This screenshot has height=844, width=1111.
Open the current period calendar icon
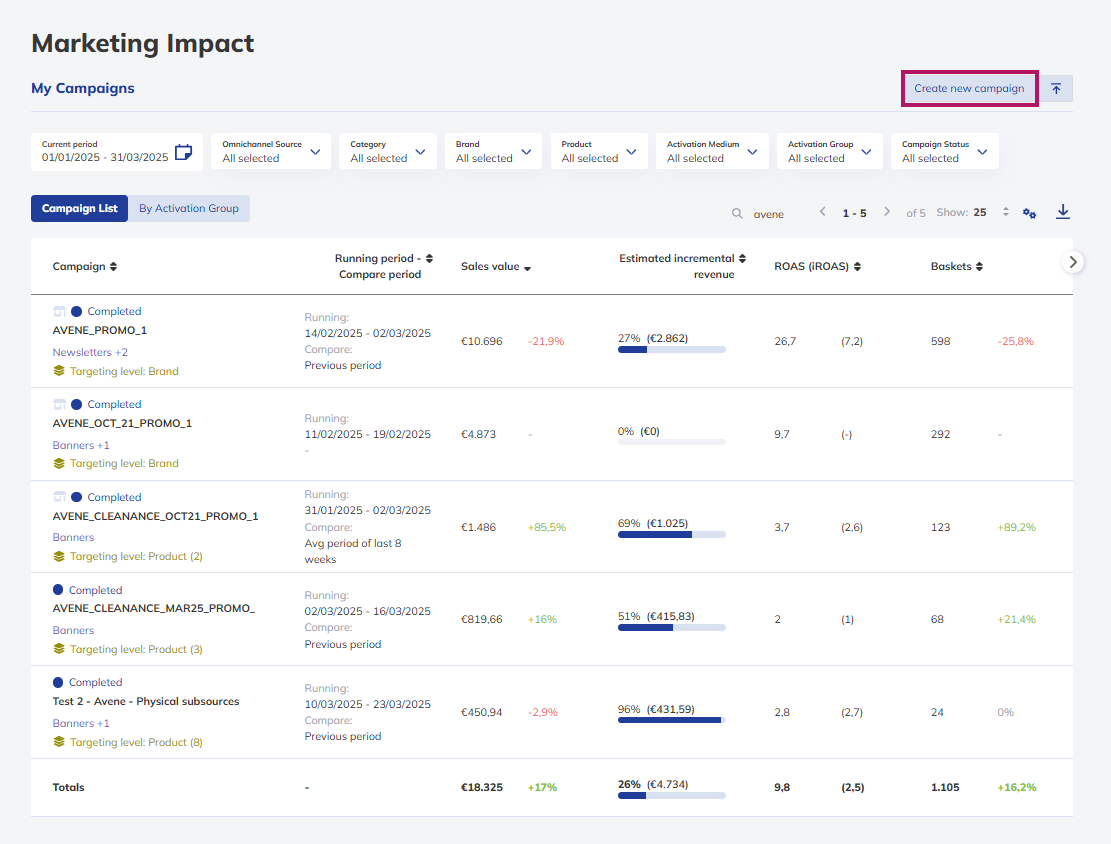pos(184,152)
